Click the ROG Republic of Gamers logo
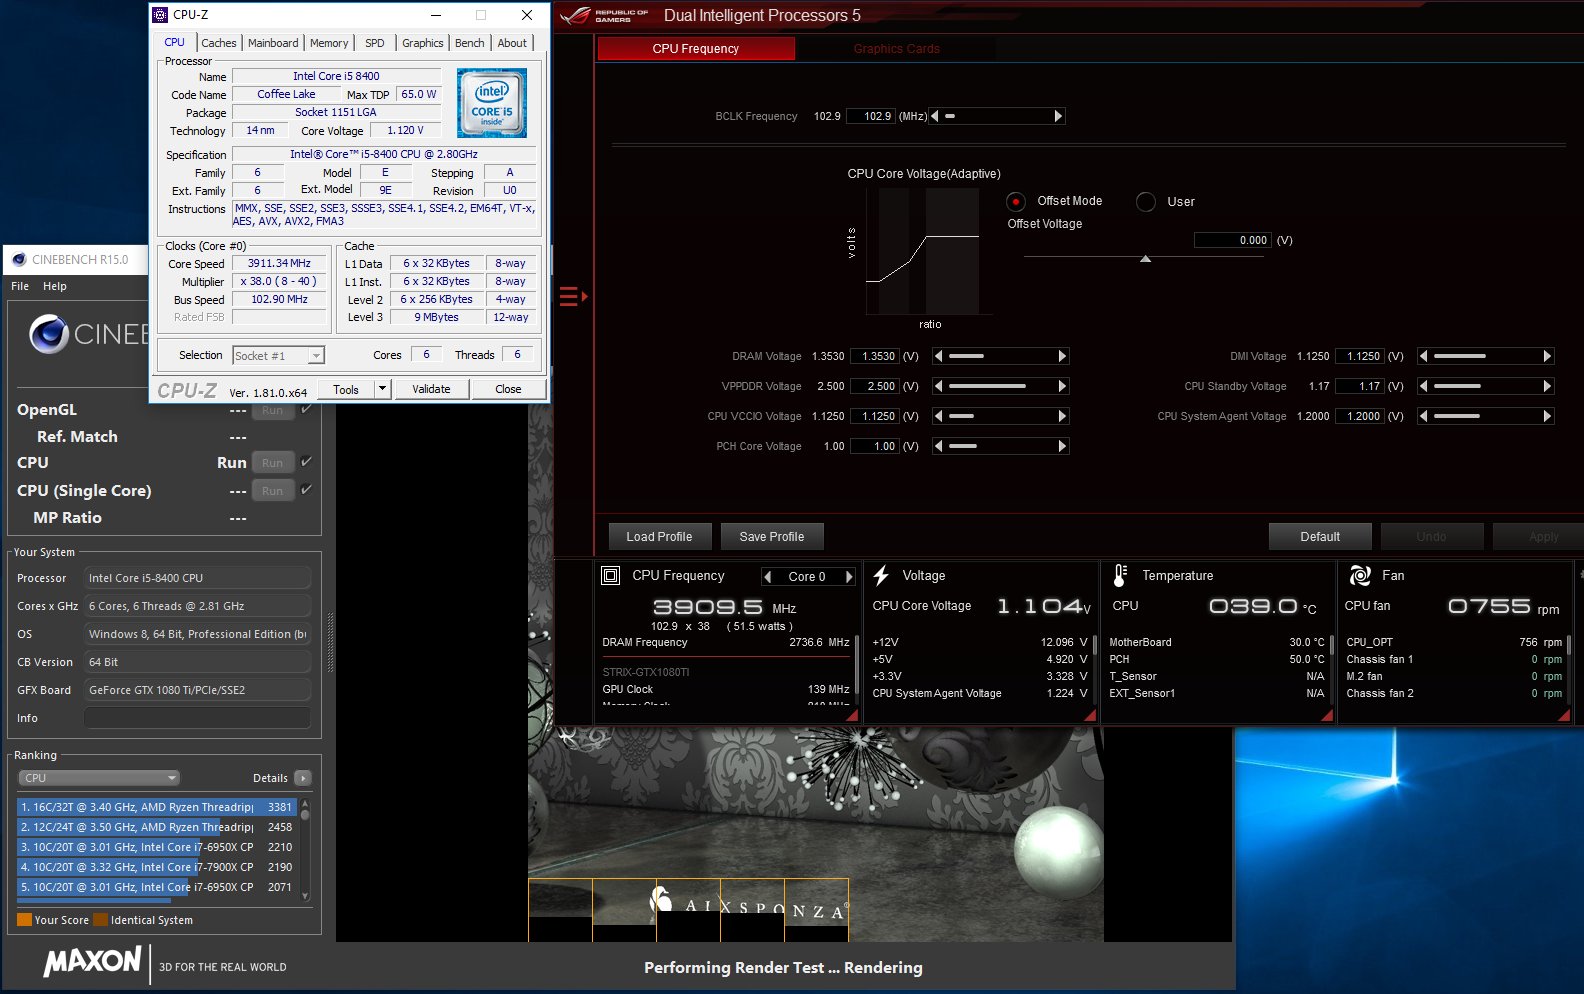Image resolution: width=1584 pixels, height=994 pixels. (x=604, y=15)
